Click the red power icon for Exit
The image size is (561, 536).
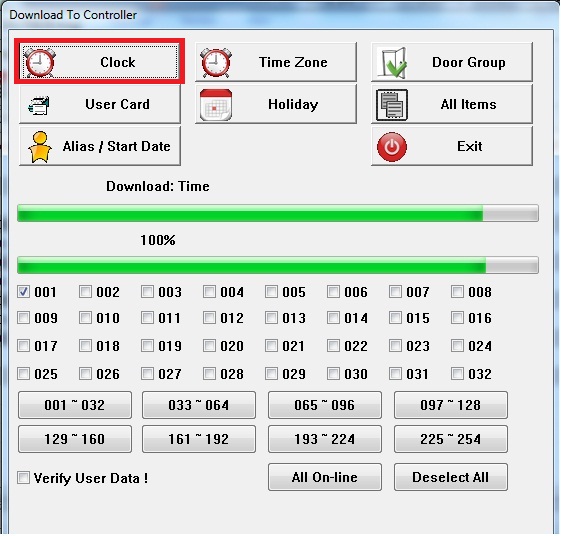point(392,147)
